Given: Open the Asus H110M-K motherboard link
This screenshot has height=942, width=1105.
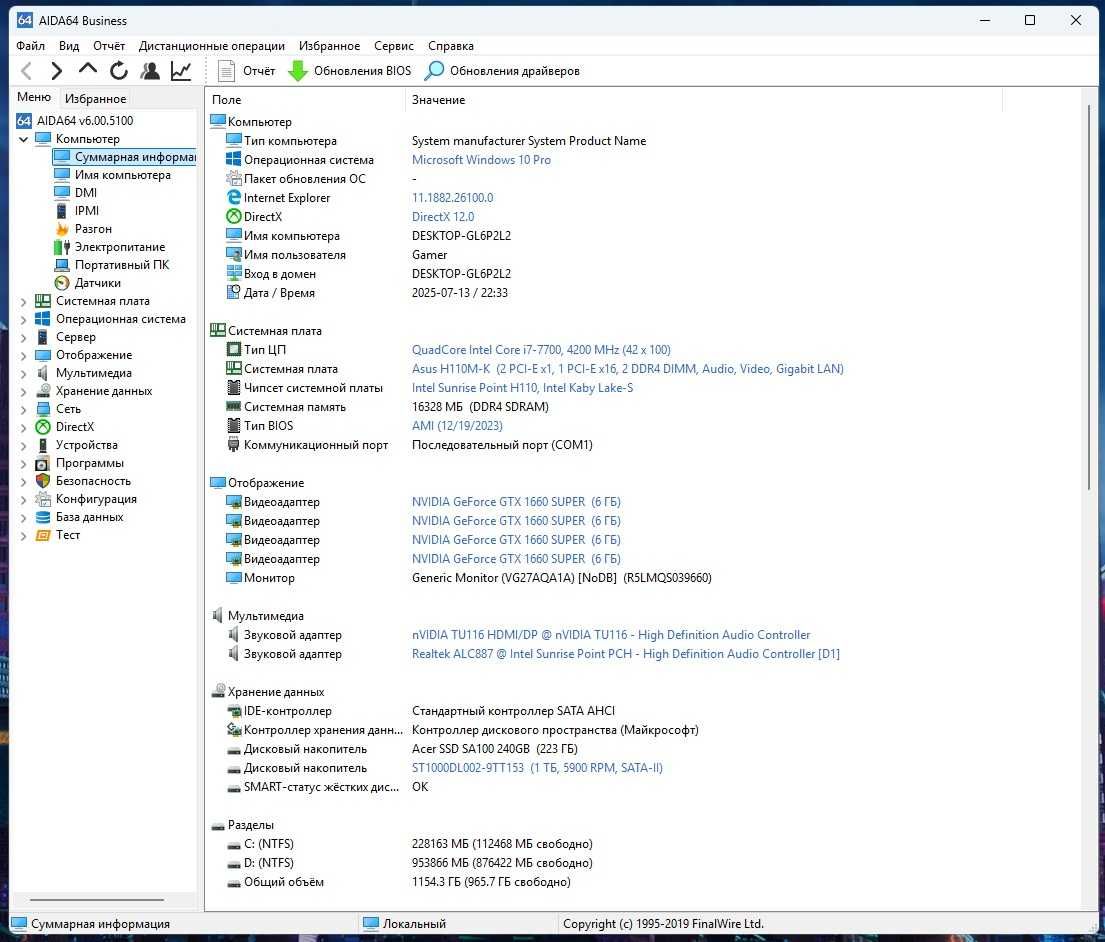Looking at the screenshot, I should tap(628, 369).
